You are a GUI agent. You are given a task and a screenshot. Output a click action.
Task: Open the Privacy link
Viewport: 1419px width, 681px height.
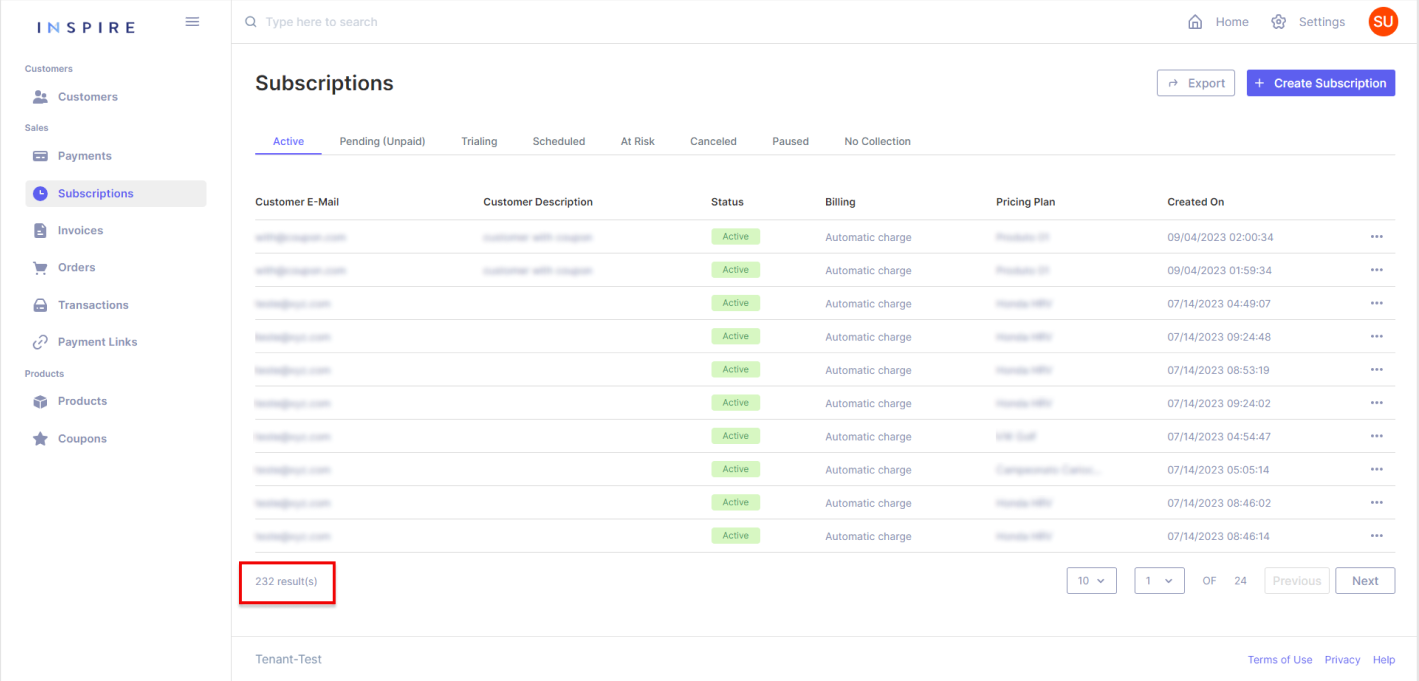click(1342, 660)
